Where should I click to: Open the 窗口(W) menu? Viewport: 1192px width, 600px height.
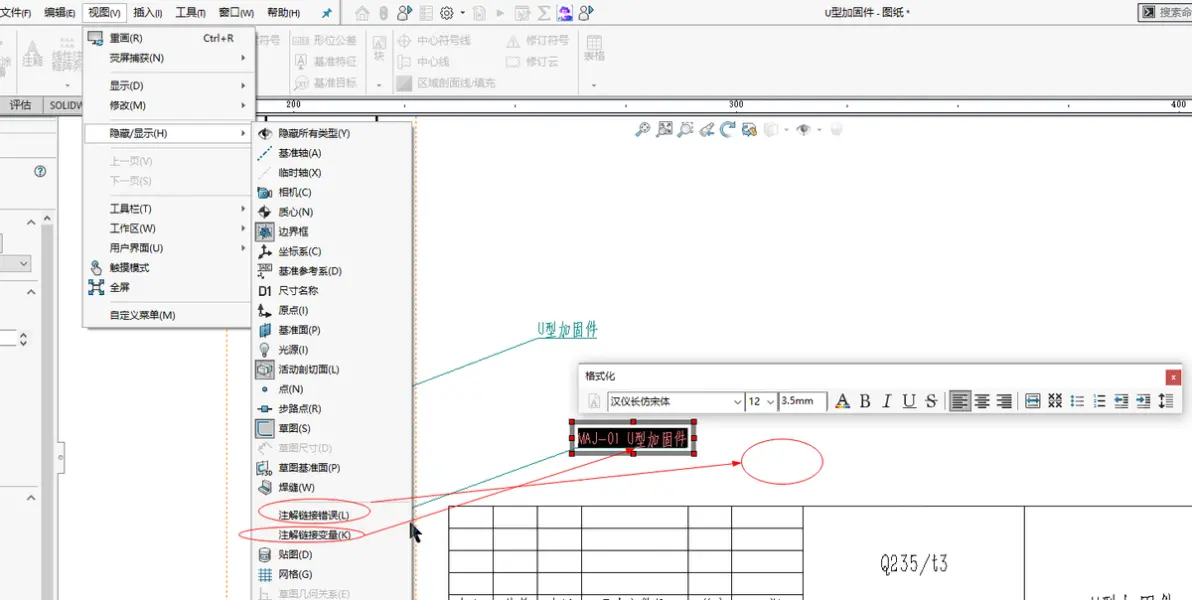[236, 13]
